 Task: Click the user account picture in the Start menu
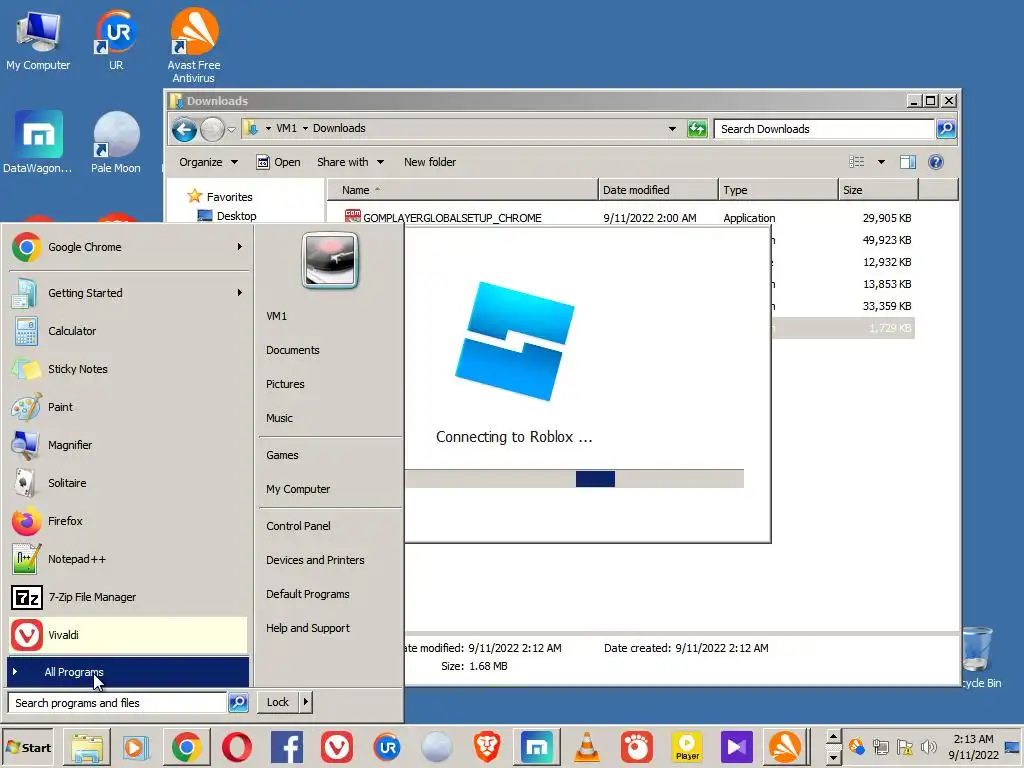330,260
